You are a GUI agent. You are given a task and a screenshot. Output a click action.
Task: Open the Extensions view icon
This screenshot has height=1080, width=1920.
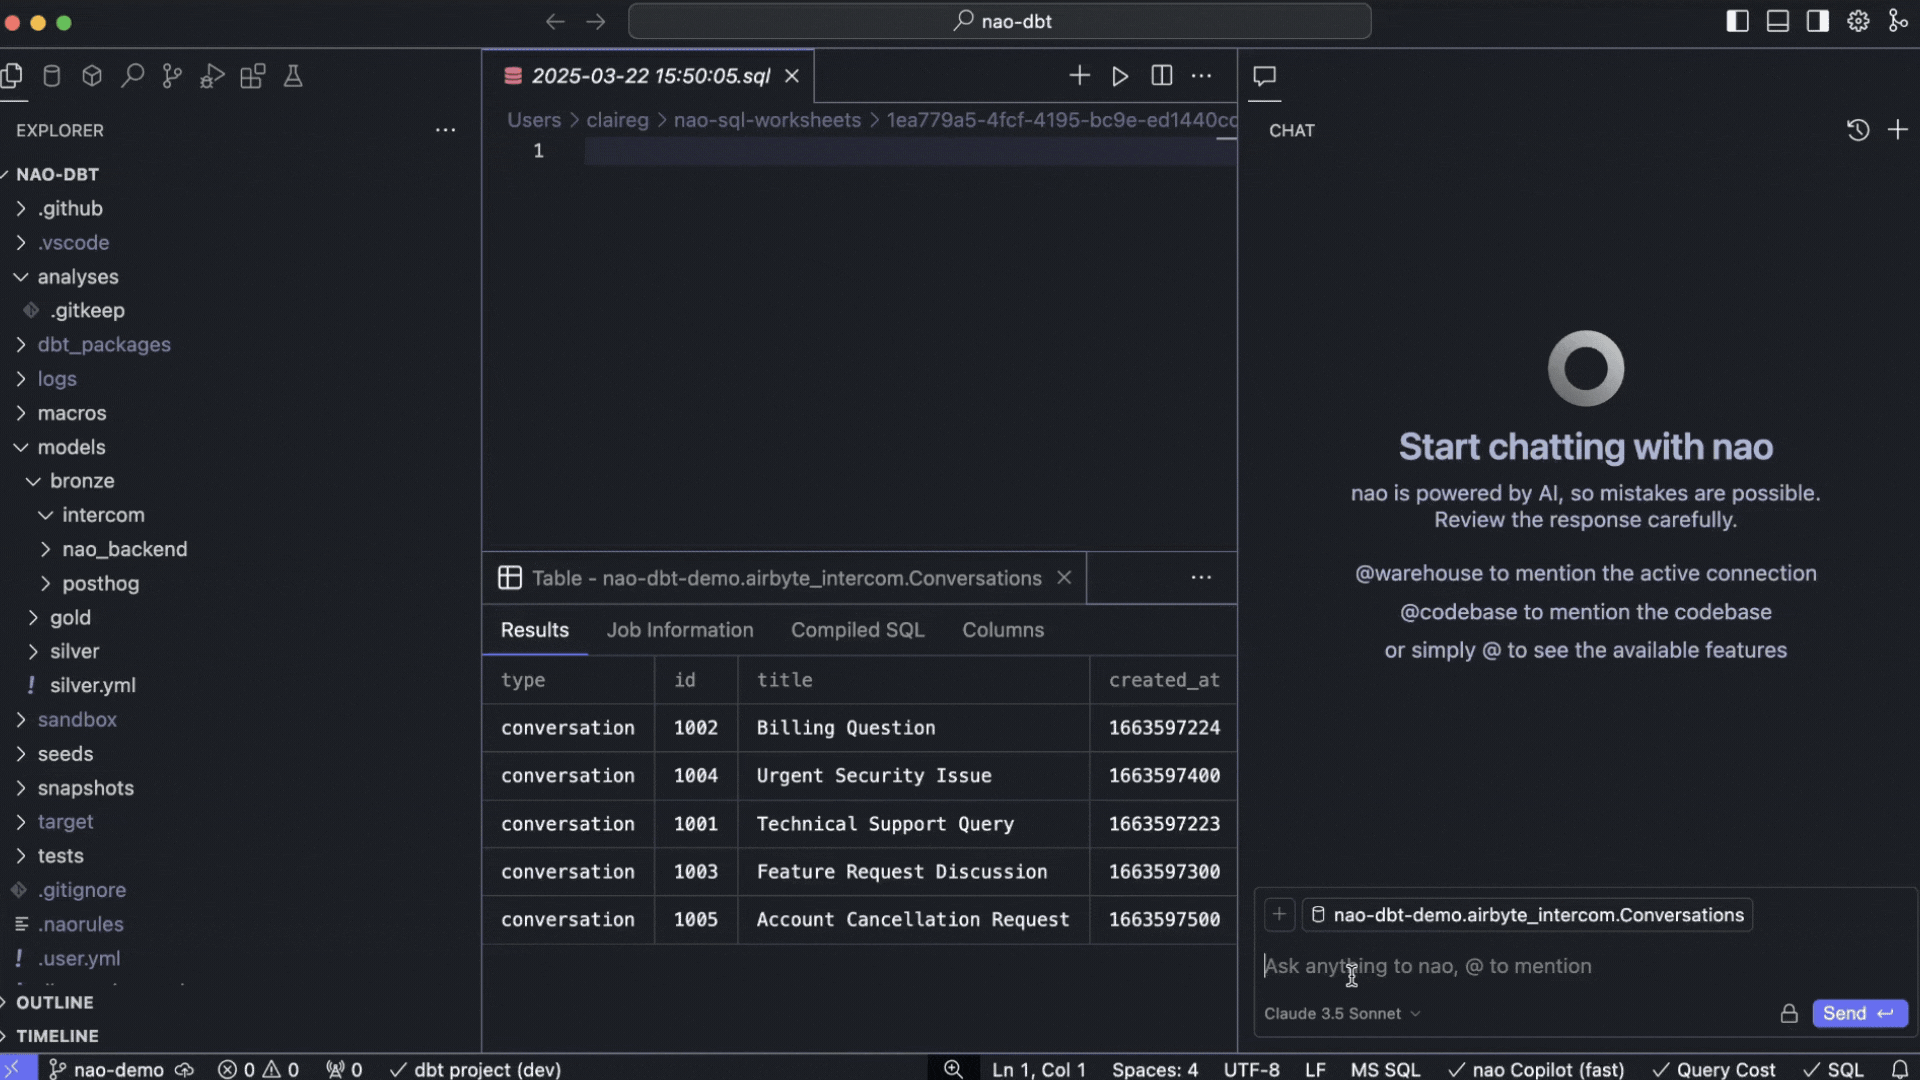(252, 76)
